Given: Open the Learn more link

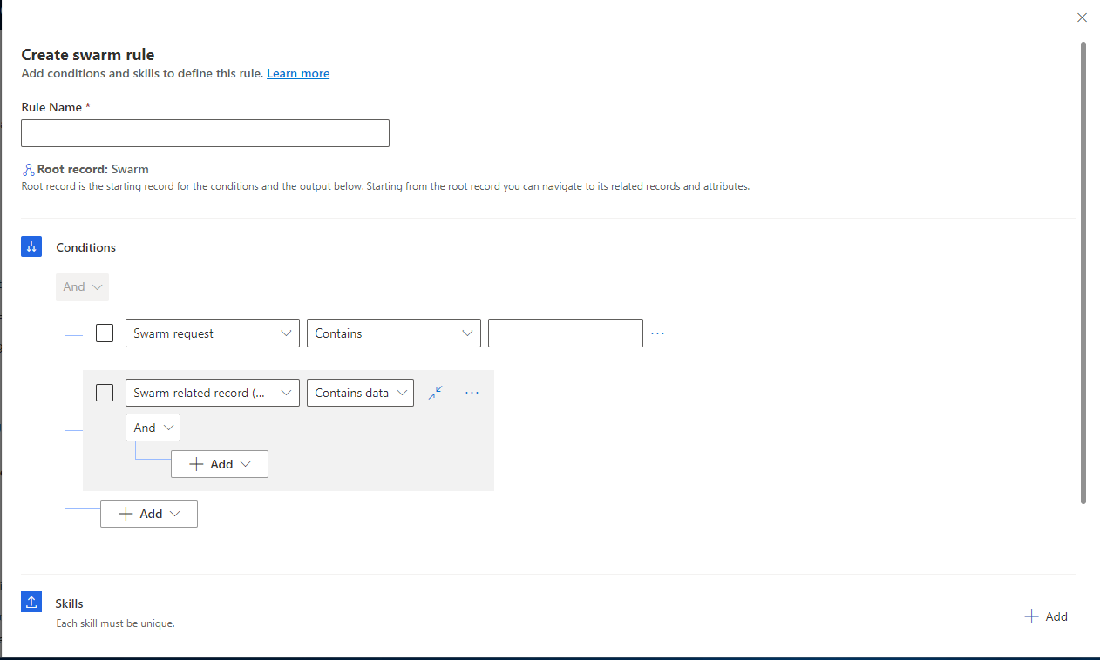Looking at the screenshot, I should pyautogui.click(x=297, y=73).
